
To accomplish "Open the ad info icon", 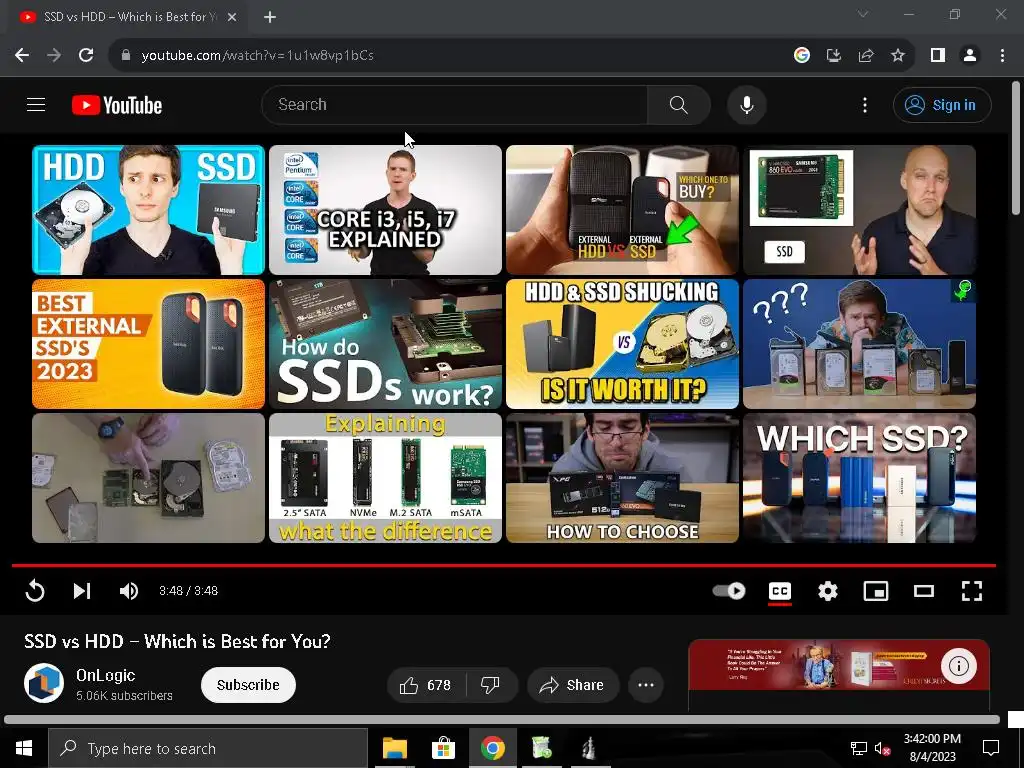I will click(958, 666).
